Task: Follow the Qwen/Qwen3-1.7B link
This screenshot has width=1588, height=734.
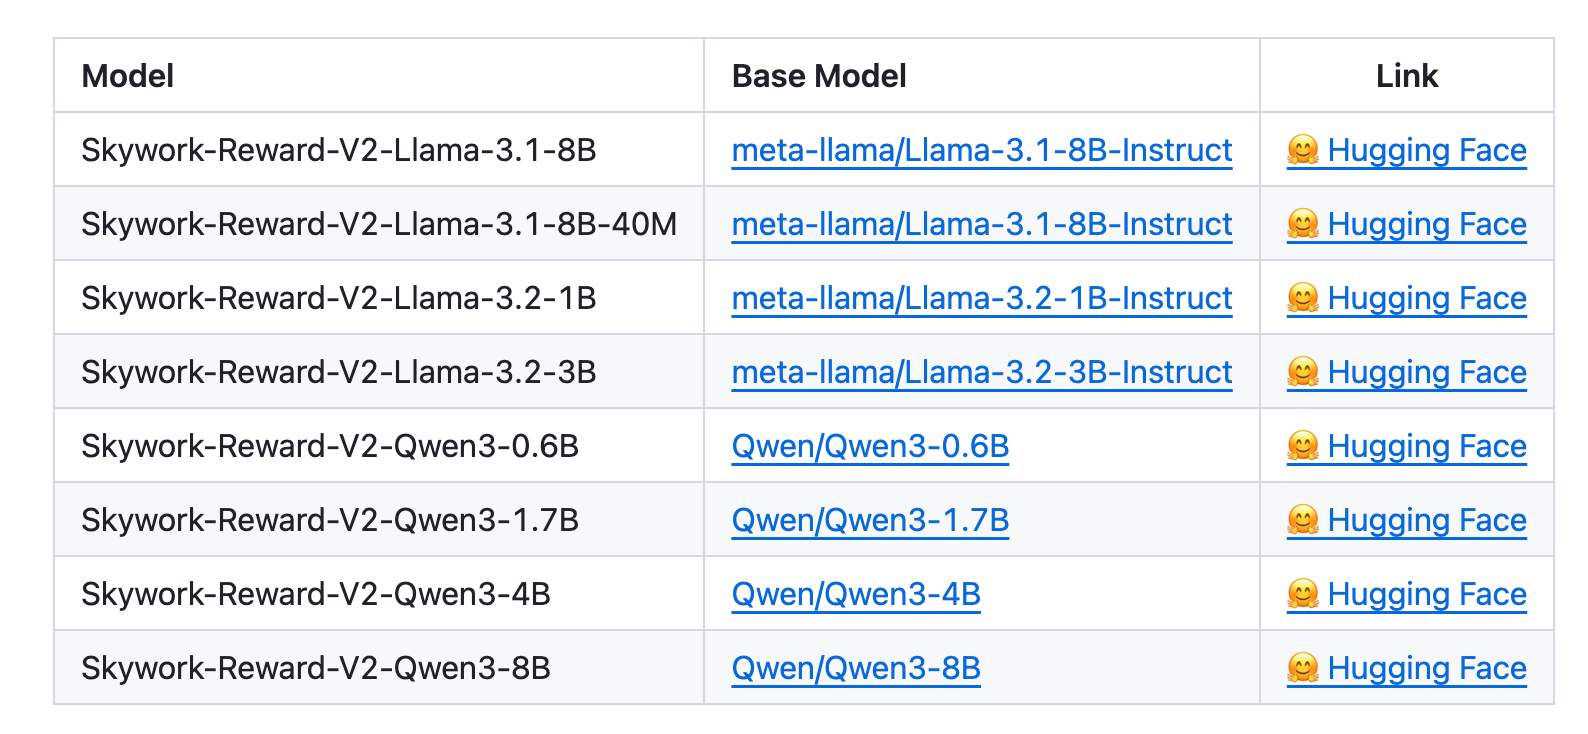Action: click(x=870, y=520)
